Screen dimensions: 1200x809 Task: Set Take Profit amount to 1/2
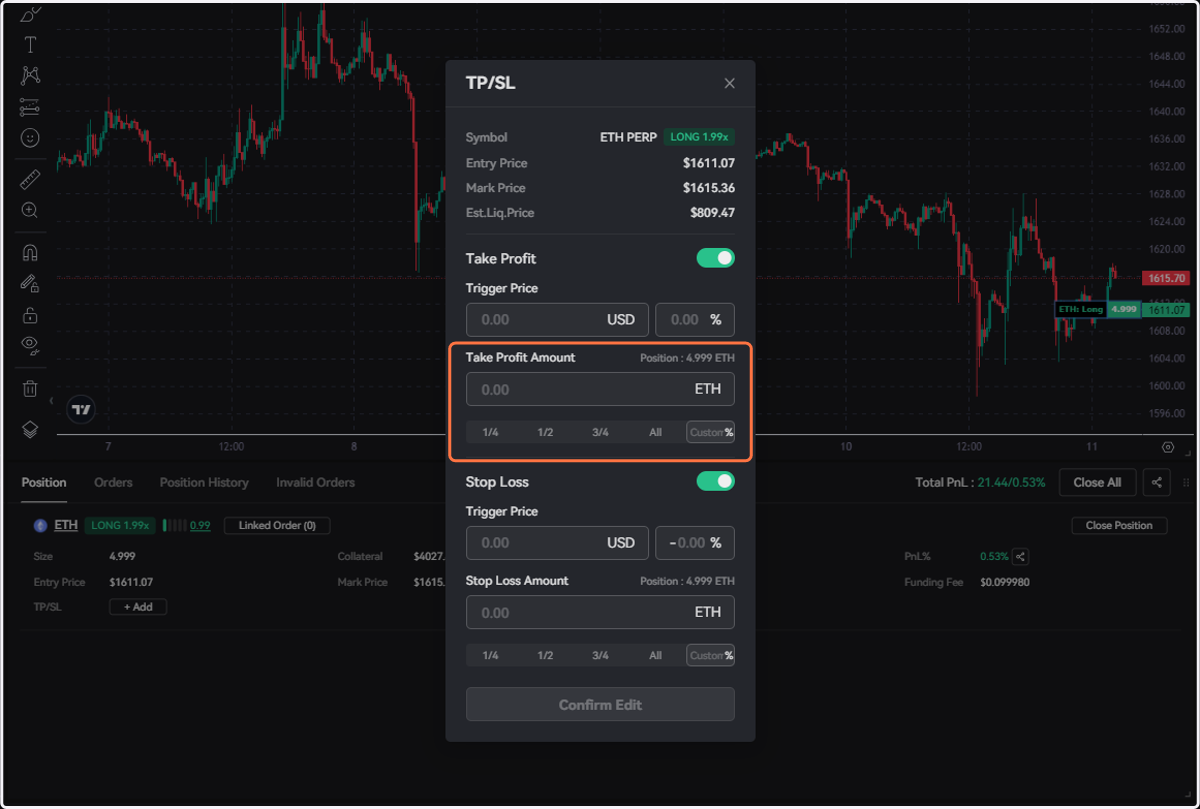[545, 432]
